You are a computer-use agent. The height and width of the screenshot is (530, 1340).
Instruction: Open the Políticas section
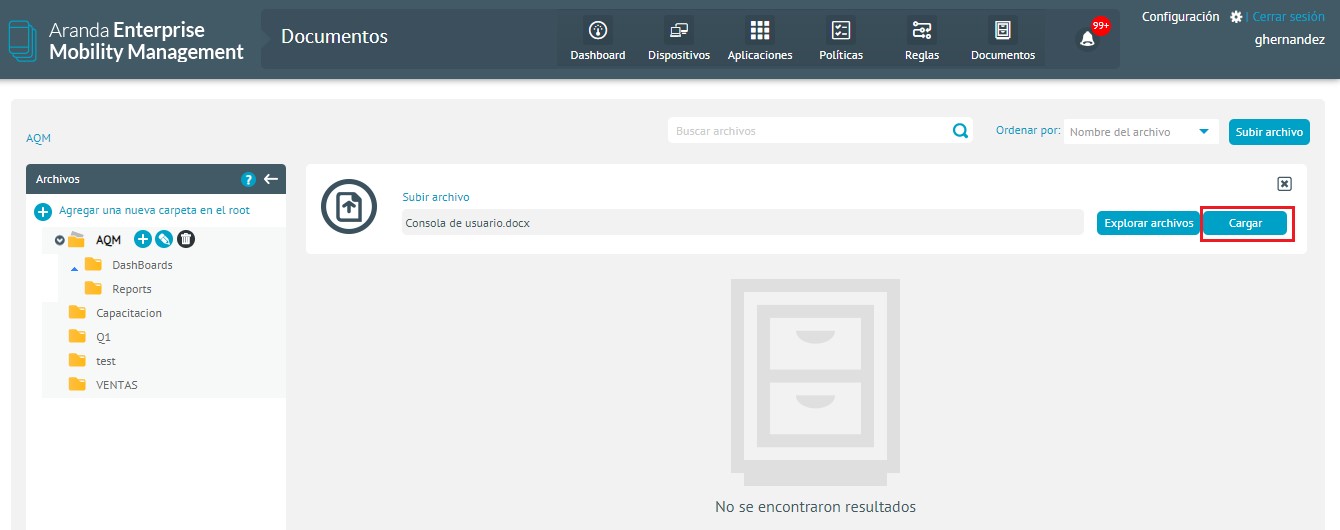[x=841, y=40]
